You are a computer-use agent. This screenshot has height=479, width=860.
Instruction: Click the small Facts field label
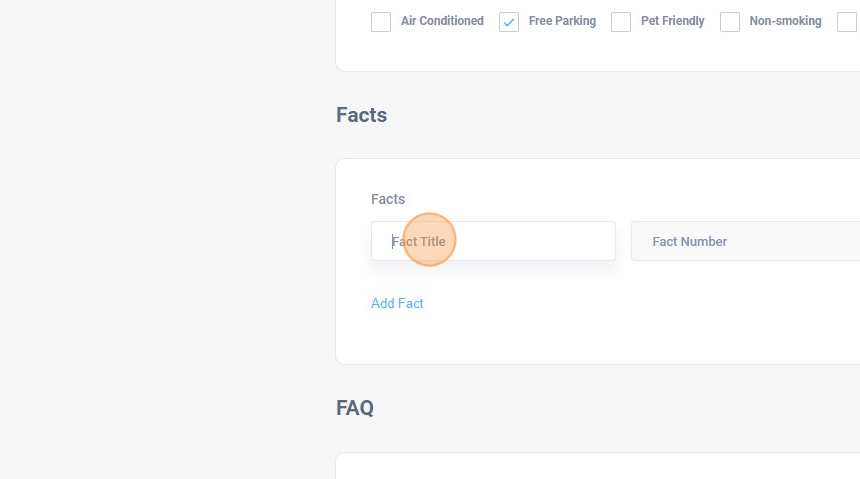(x=388, y=199)
